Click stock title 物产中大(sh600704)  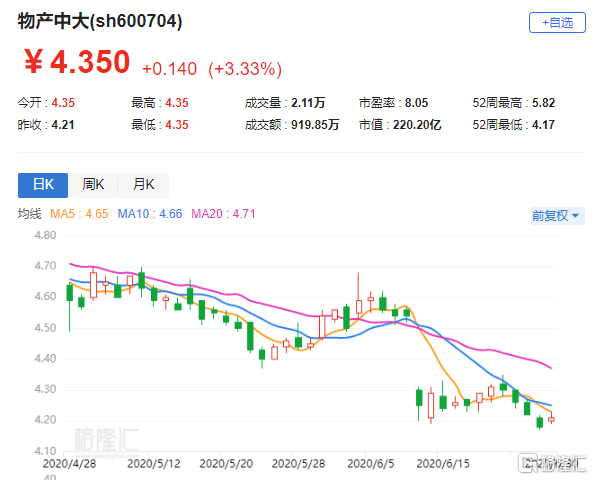(100, 21)
